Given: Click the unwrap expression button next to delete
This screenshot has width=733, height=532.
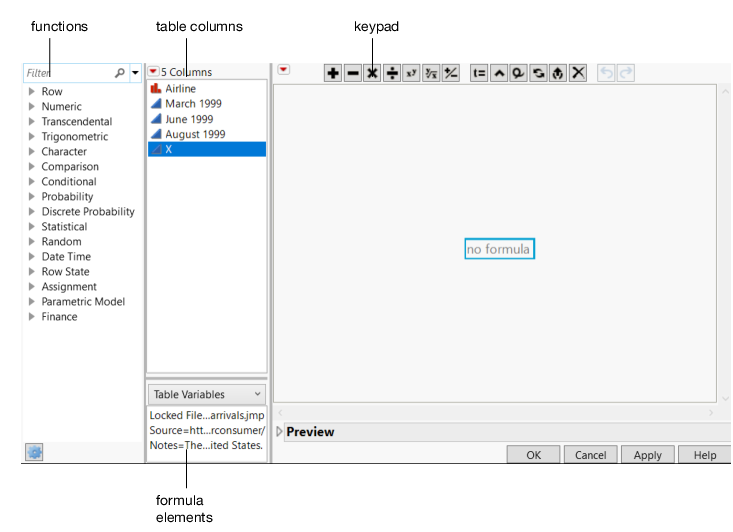Looking at the screenshot, I should [558, 73].
